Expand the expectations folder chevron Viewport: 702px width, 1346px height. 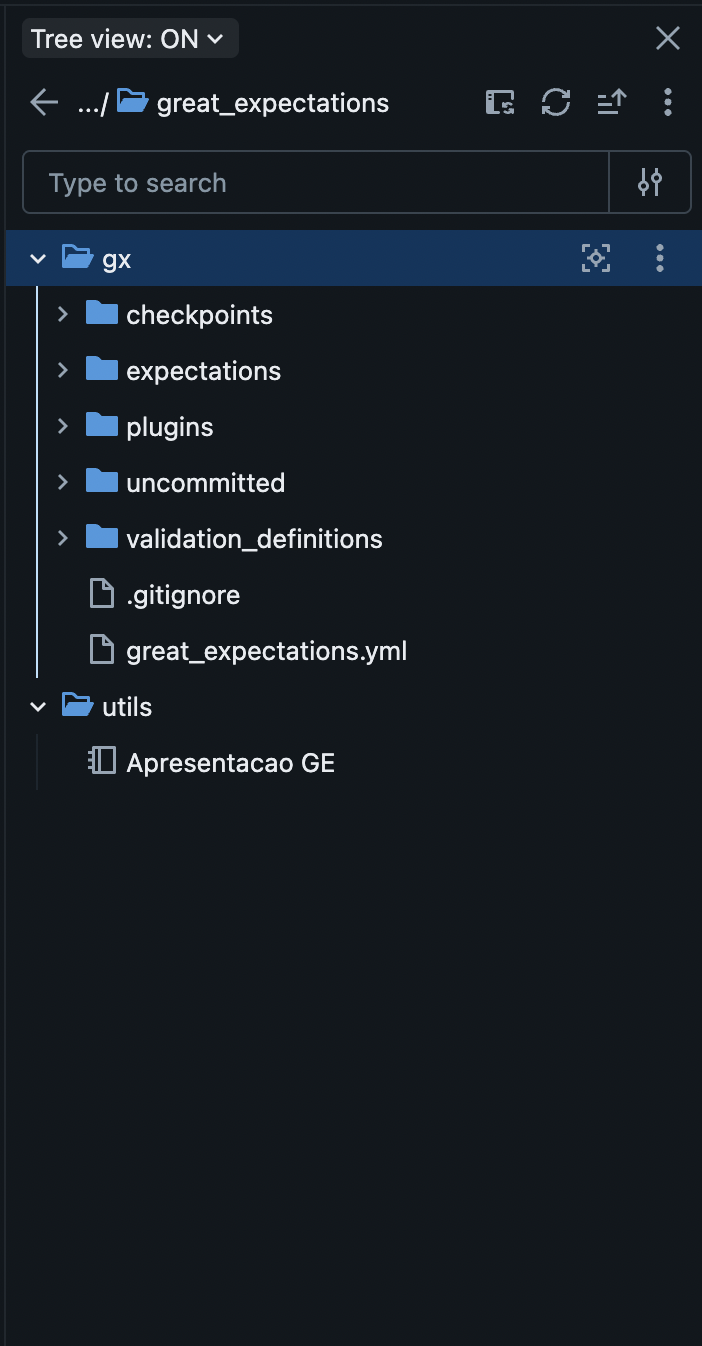point(63,370)
